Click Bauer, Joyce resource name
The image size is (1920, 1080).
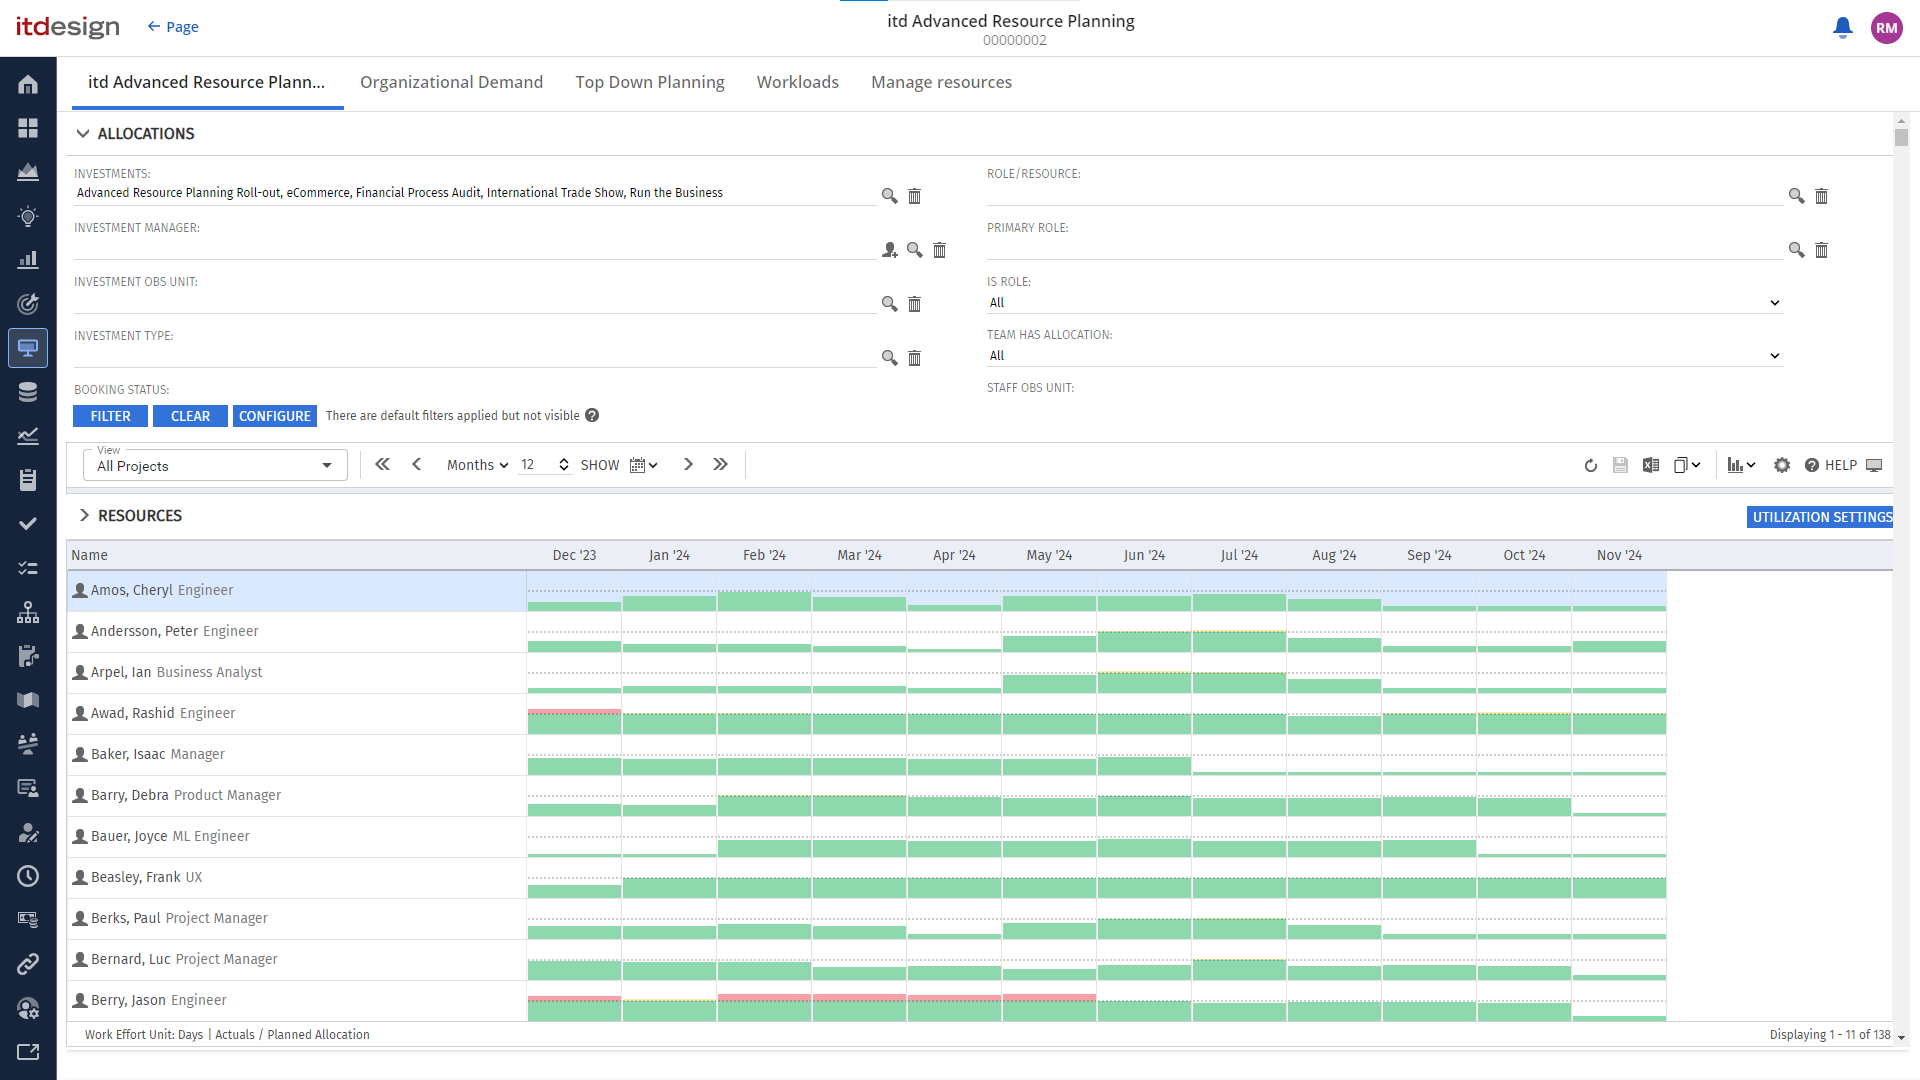pos(129,836)
